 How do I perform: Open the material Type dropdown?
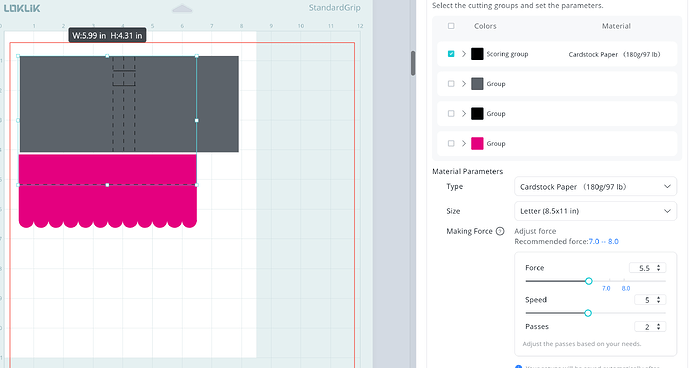(x=595, y=187)
